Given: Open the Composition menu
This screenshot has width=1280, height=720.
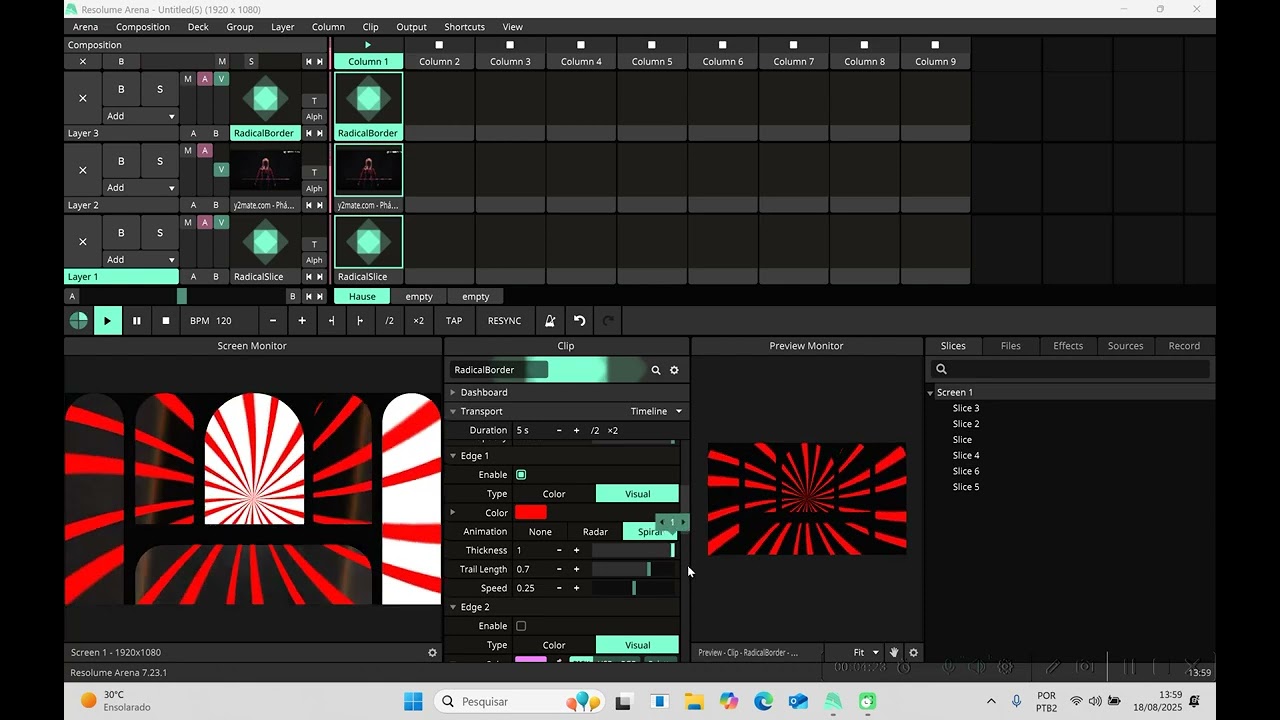Looking at the screenshot, I should point(143,27).
